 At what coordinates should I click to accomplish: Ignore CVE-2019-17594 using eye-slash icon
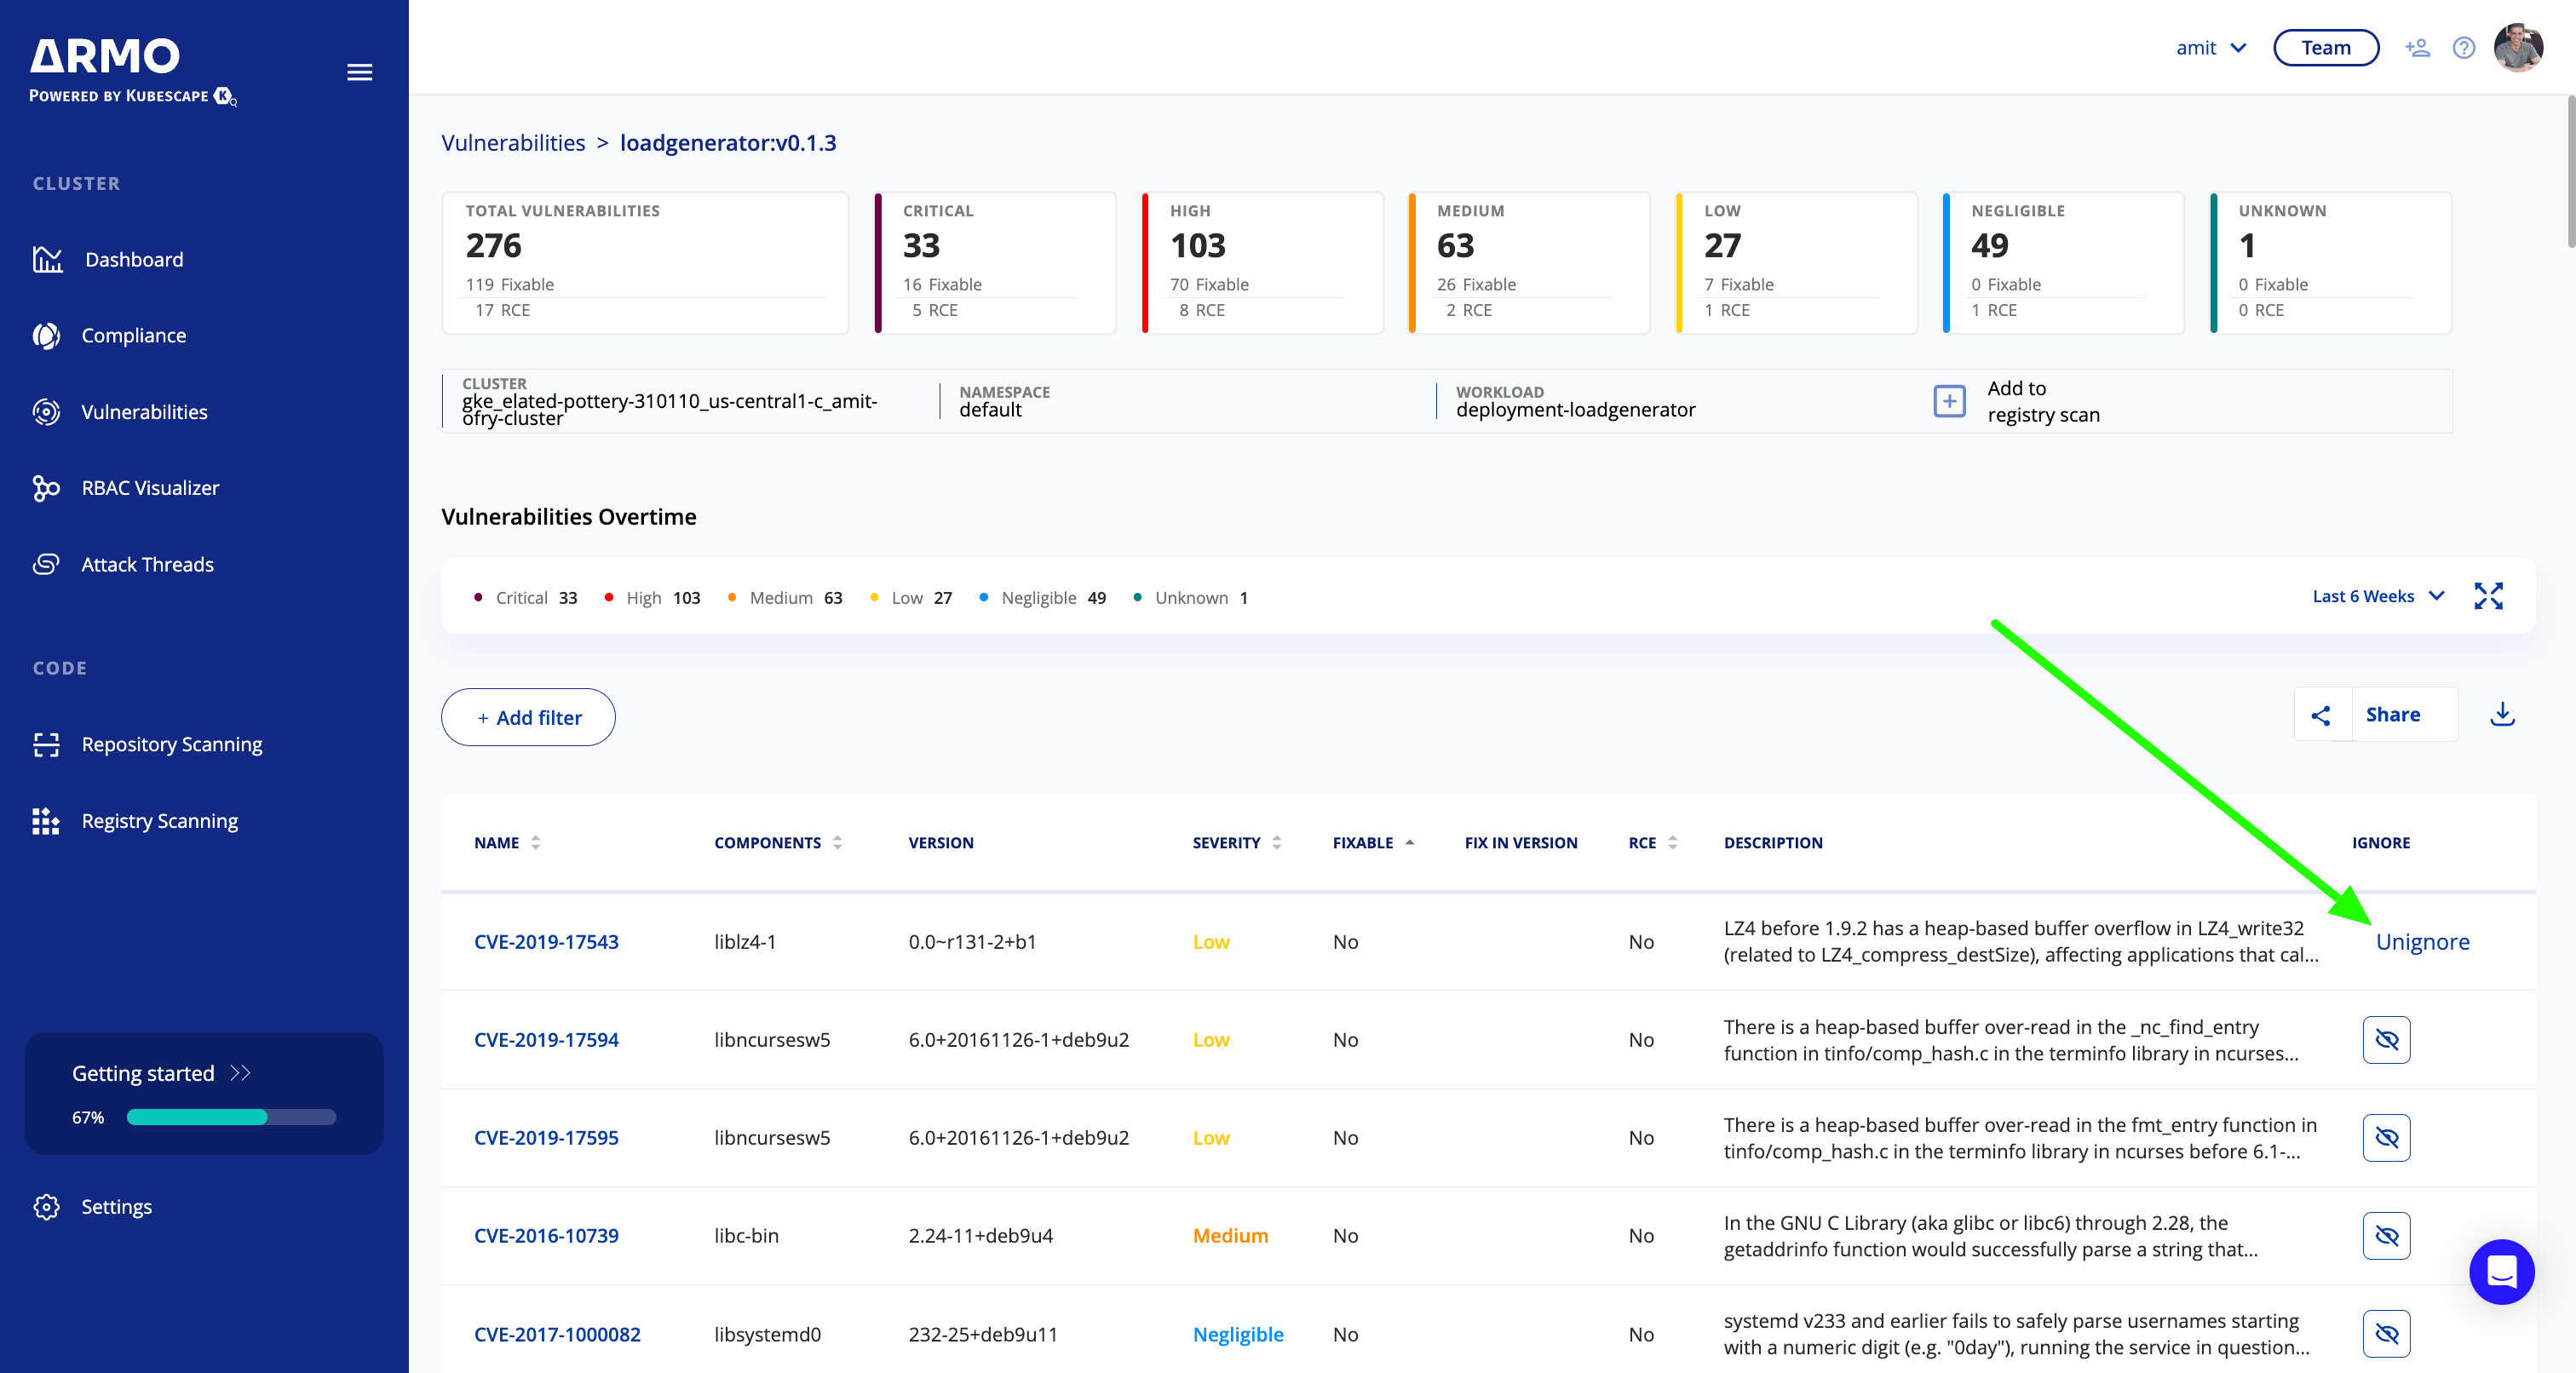[x=2386, y=1040]
